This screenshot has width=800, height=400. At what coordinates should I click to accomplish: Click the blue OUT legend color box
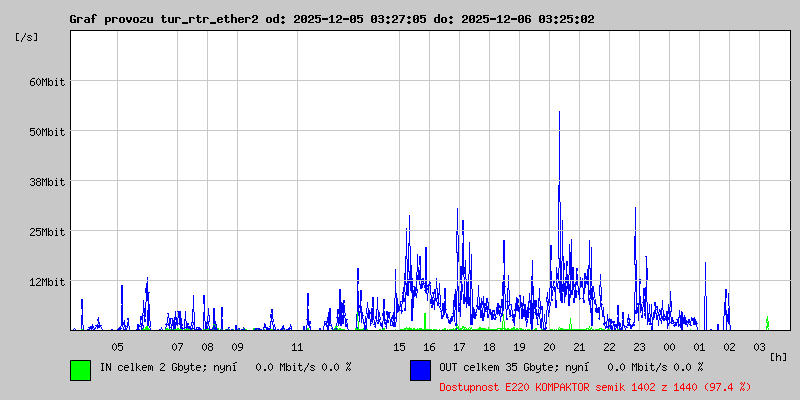click(x=420, y=370)
